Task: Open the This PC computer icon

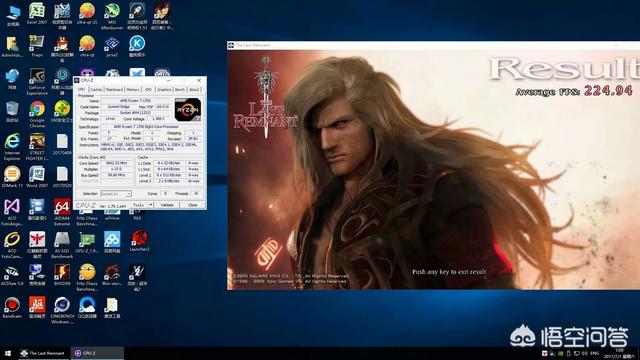Action: pyautogui.click(x=12, y=16)
